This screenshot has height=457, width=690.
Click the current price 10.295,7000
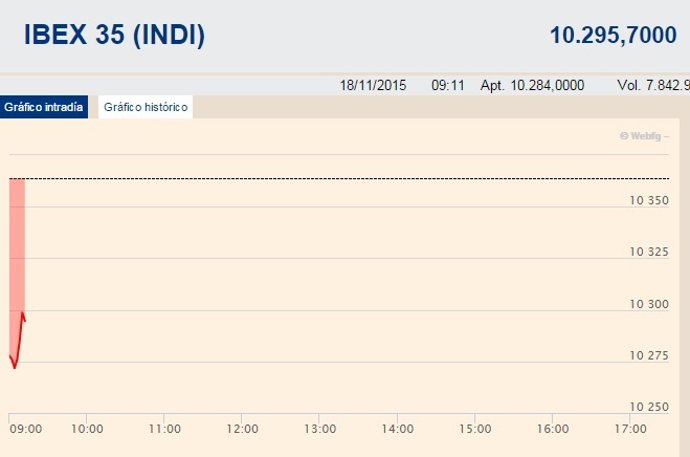point(612,36)
